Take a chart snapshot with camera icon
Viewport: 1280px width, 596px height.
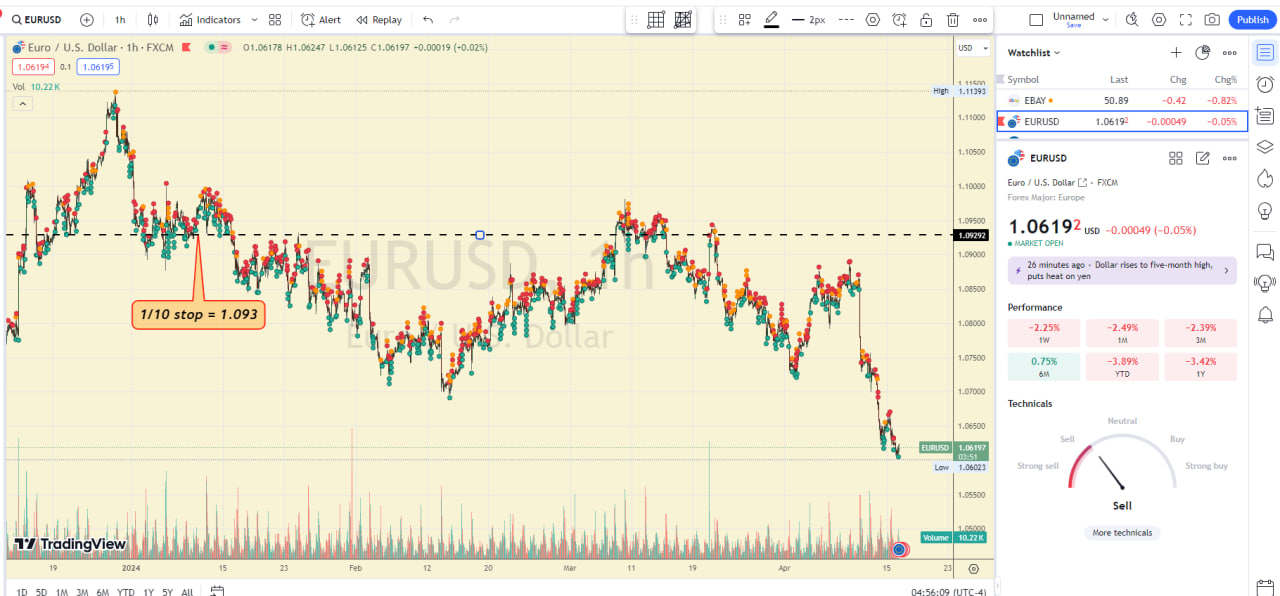tap(1212, 20)
